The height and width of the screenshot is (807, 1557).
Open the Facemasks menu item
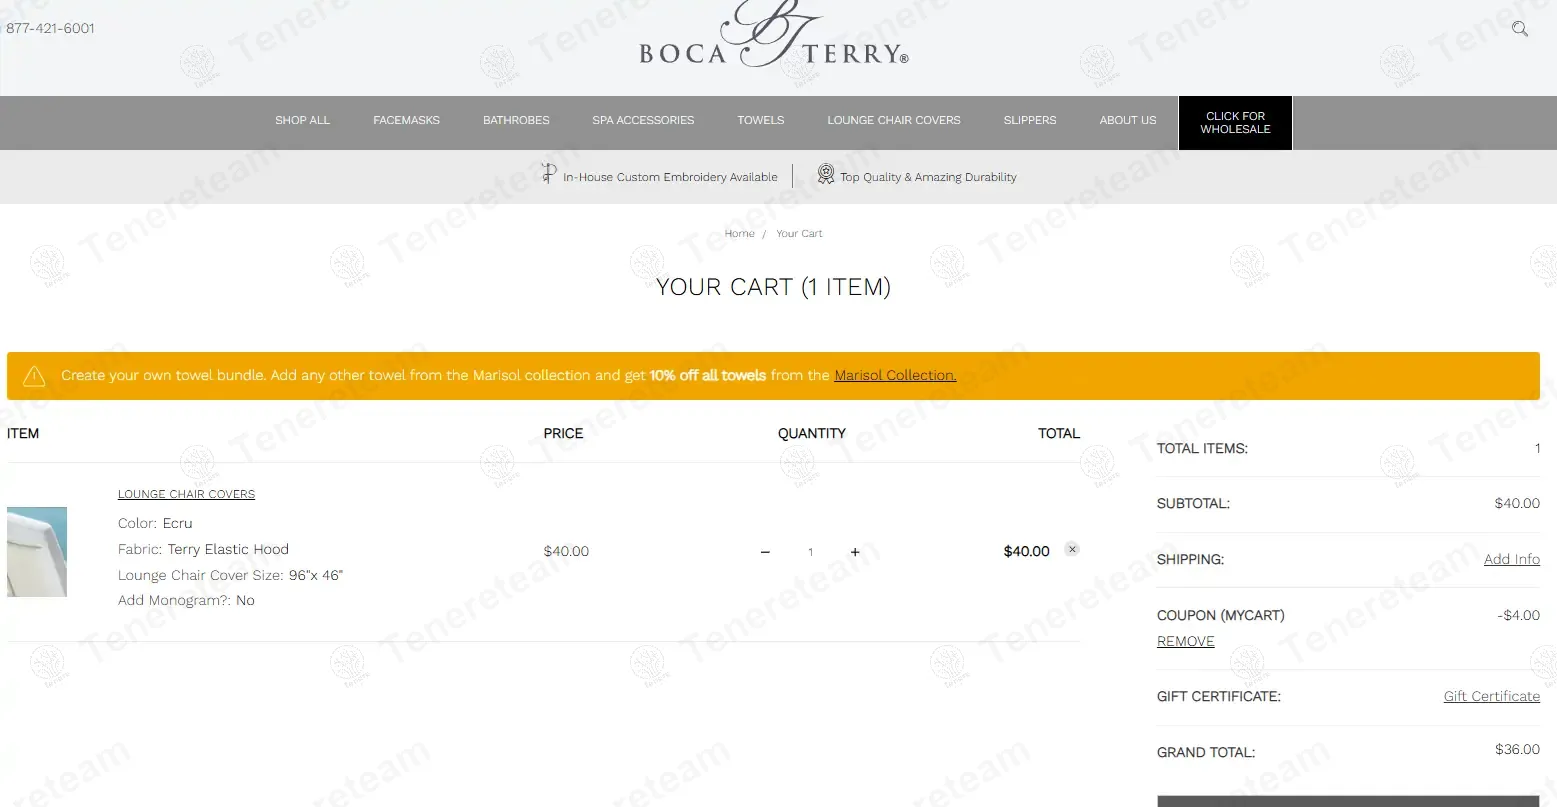pyautogui.click(x=406, y=120)
